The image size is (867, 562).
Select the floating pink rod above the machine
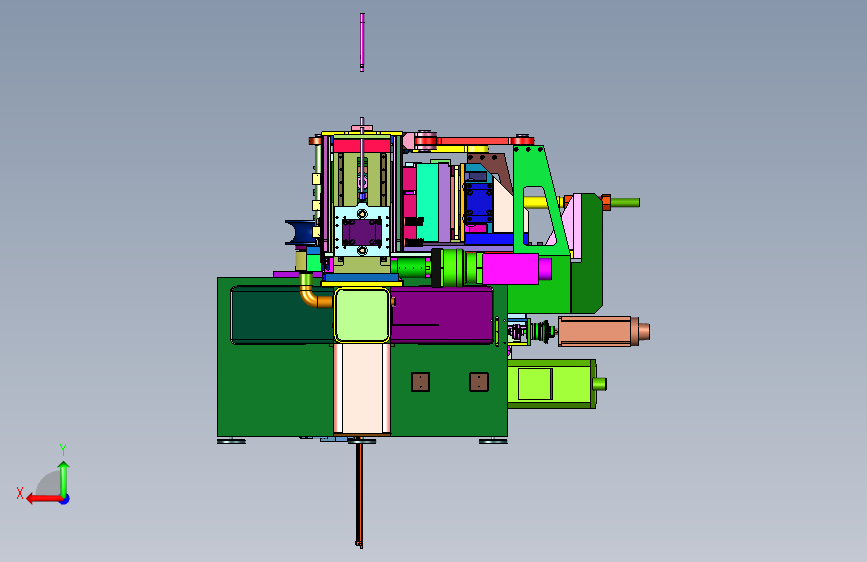pos(362,42)
